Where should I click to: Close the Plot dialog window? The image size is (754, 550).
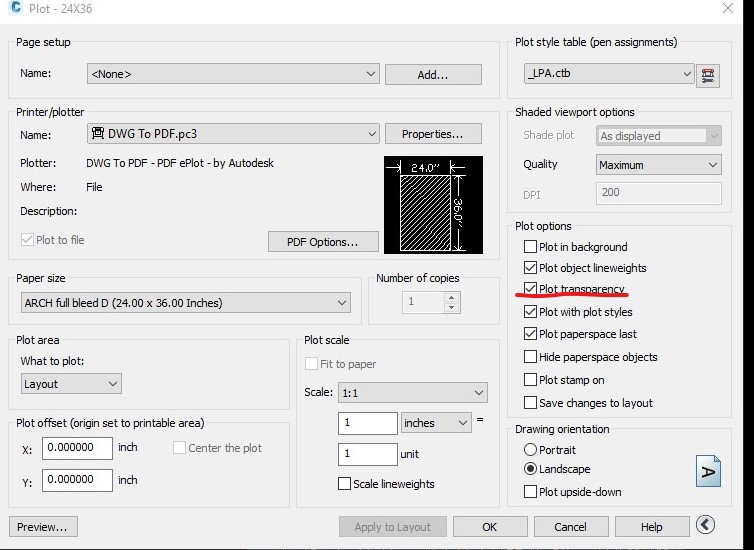pos(728,8)
